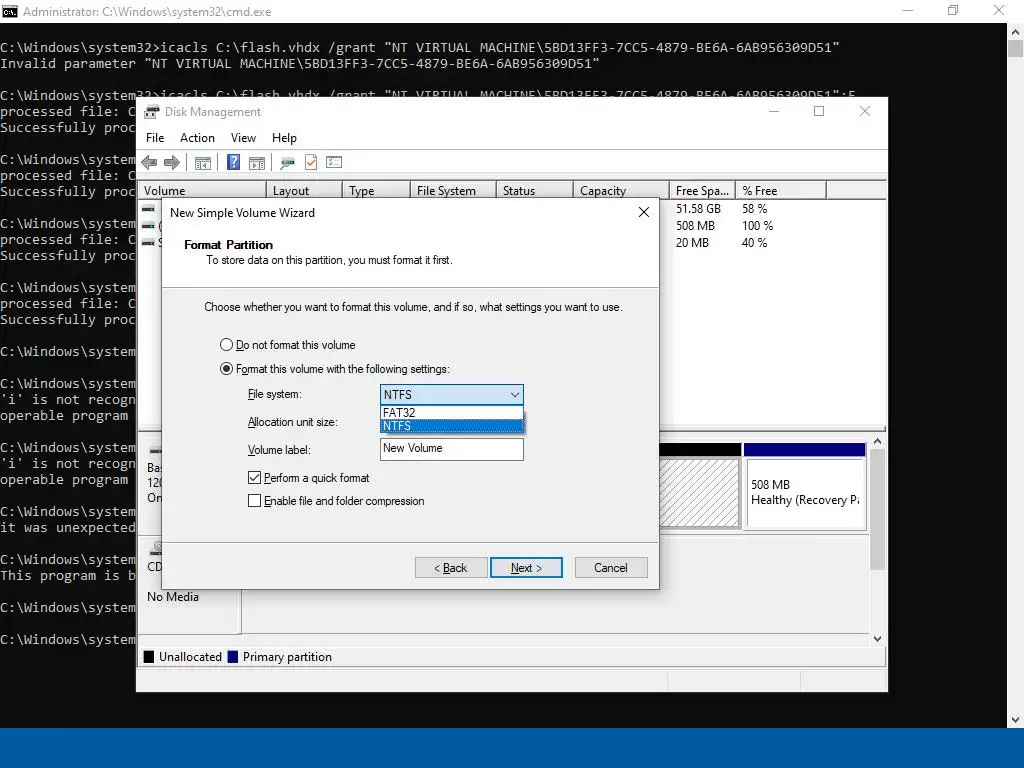The image size is (1024, 768).
Task: Click the Settings checklist toolbar icon
Action: click(x=334, y=162)
